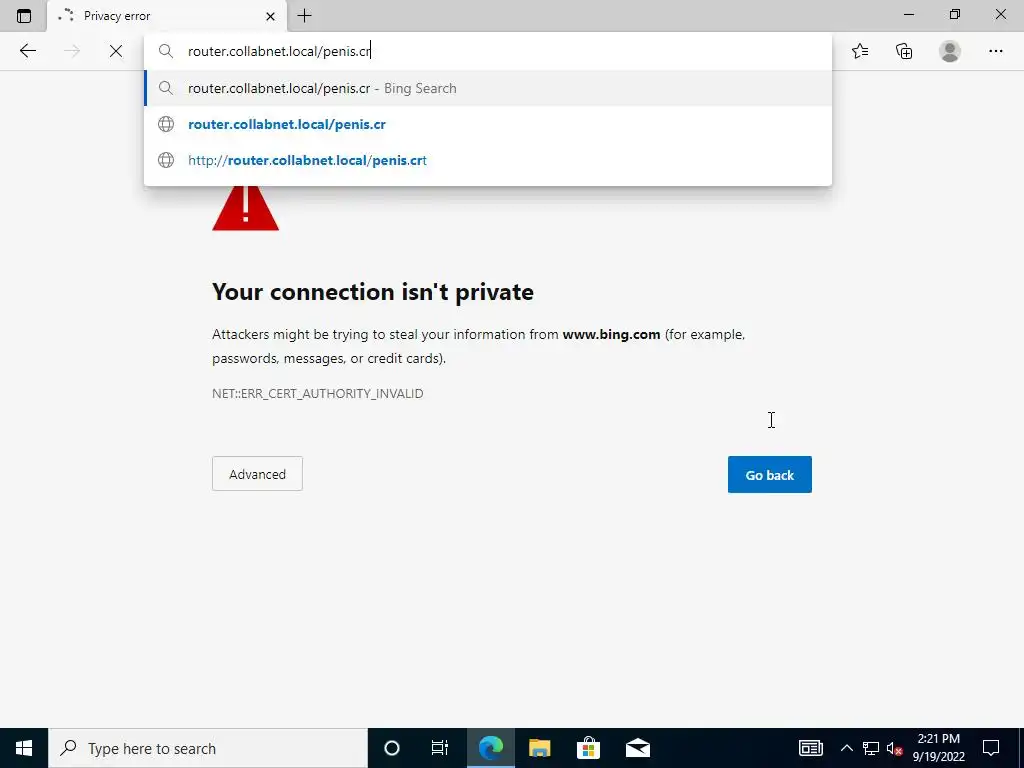Select the Privacy error tab
Image resolution: width=1024 pixels, height=768 pixels.
[167, 16]
